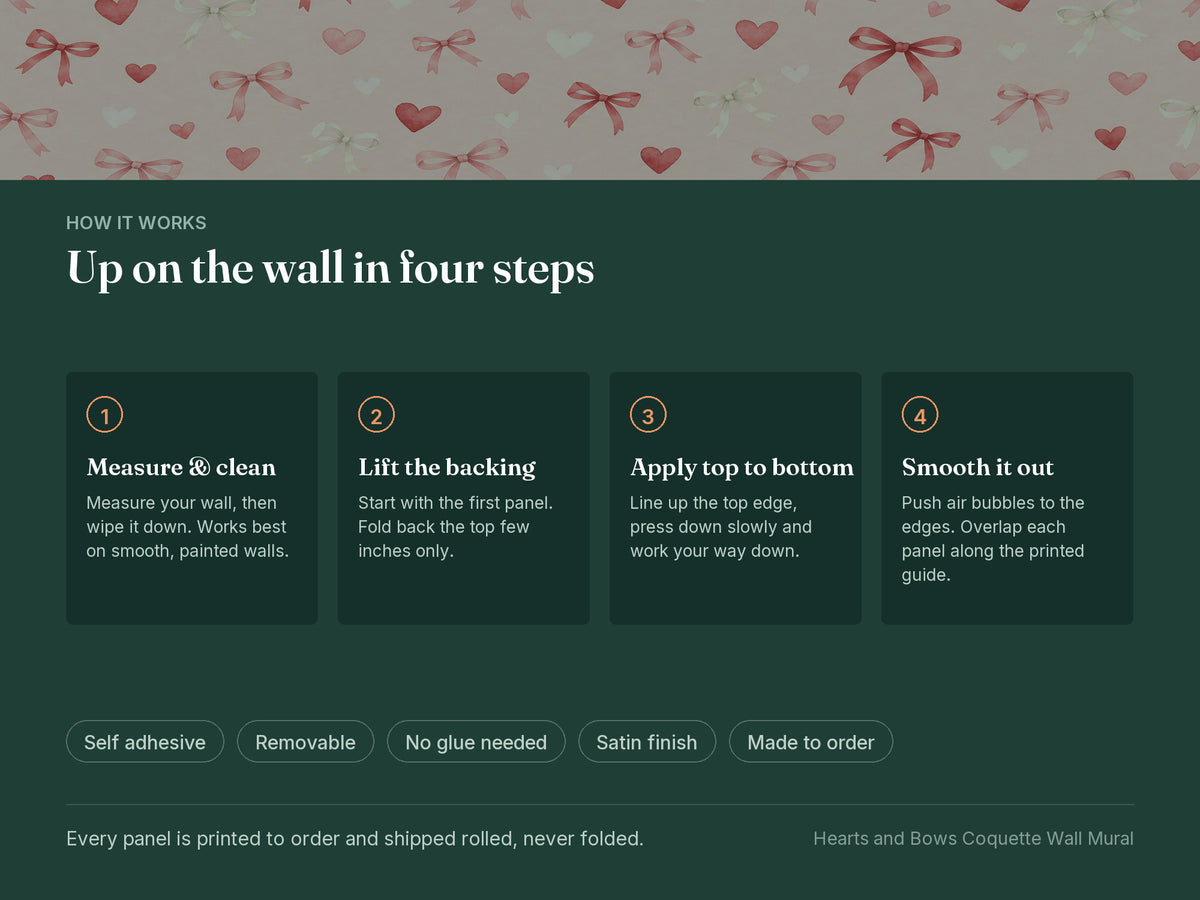1200x900 pixels.
Task: Click the Hearts and Bows Coquette Wall Mural link
Action: [x=973, y=839]
